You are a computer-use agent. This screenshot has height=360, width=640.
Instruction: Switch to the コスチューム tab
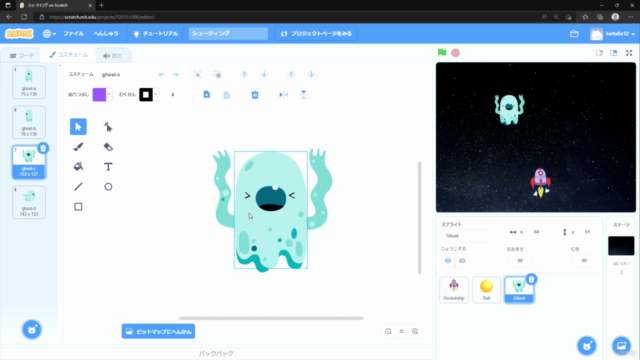[68, 55]
